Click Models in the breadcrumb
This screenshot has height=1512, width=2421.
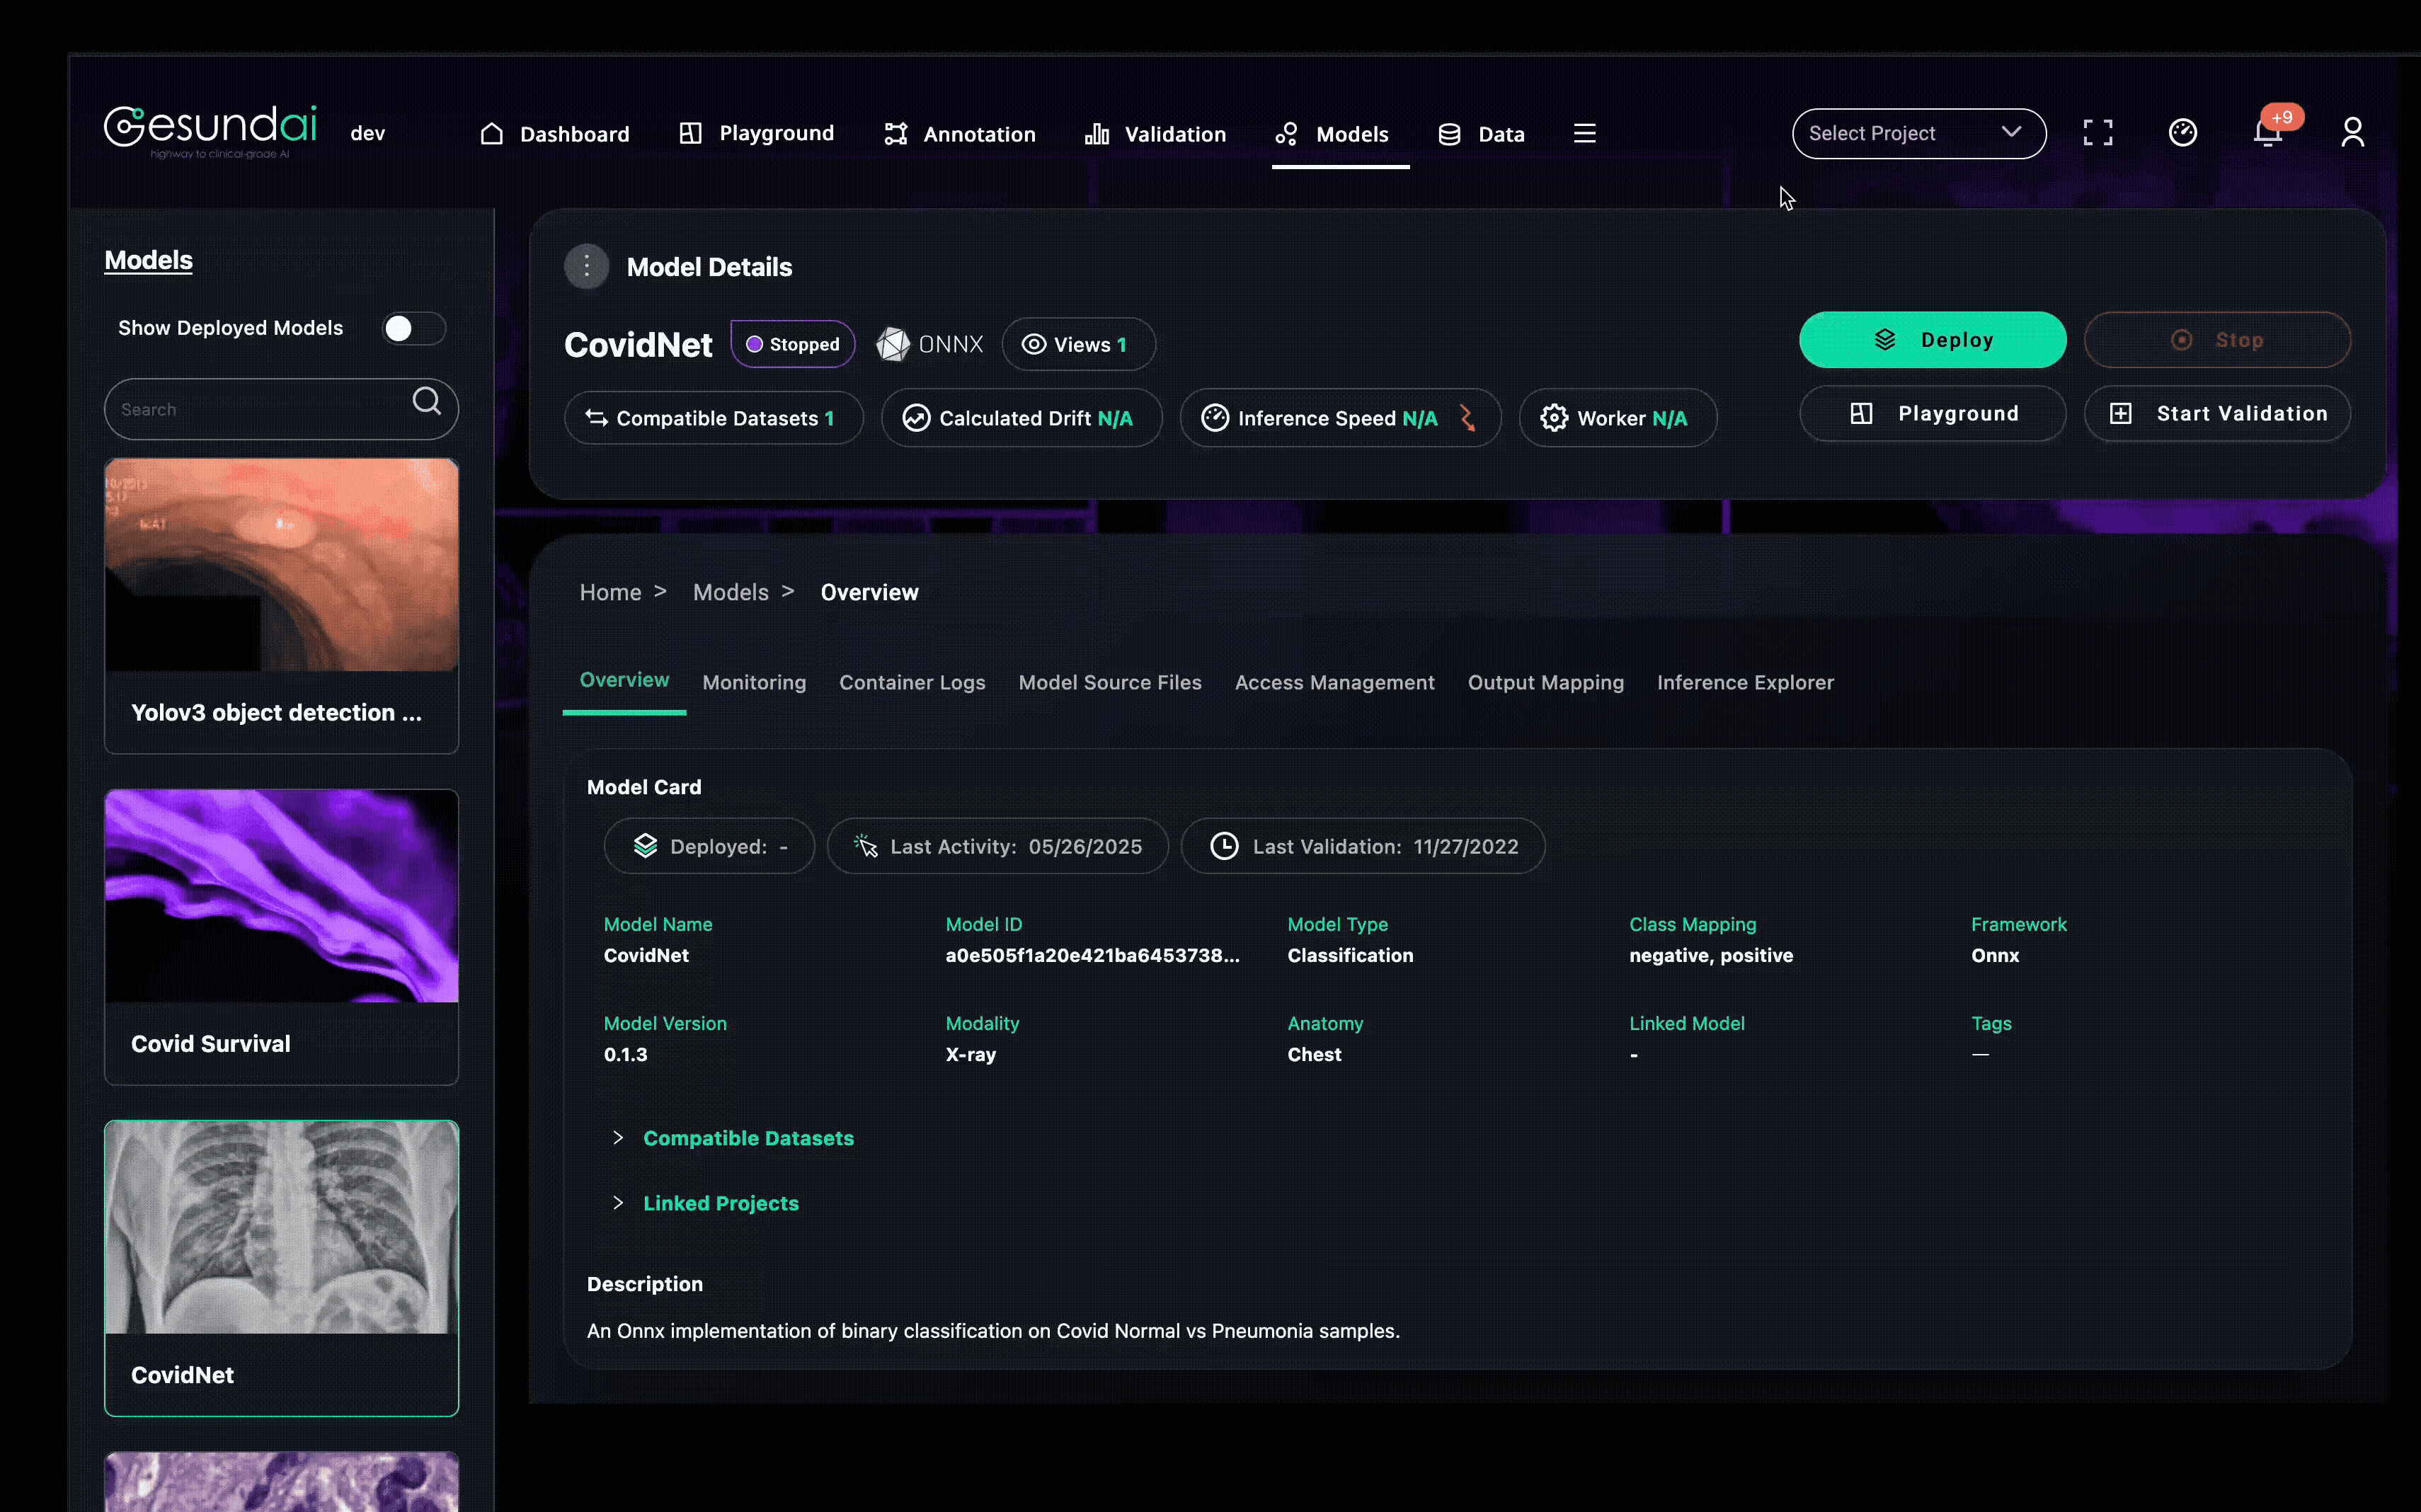coord(730,592)
